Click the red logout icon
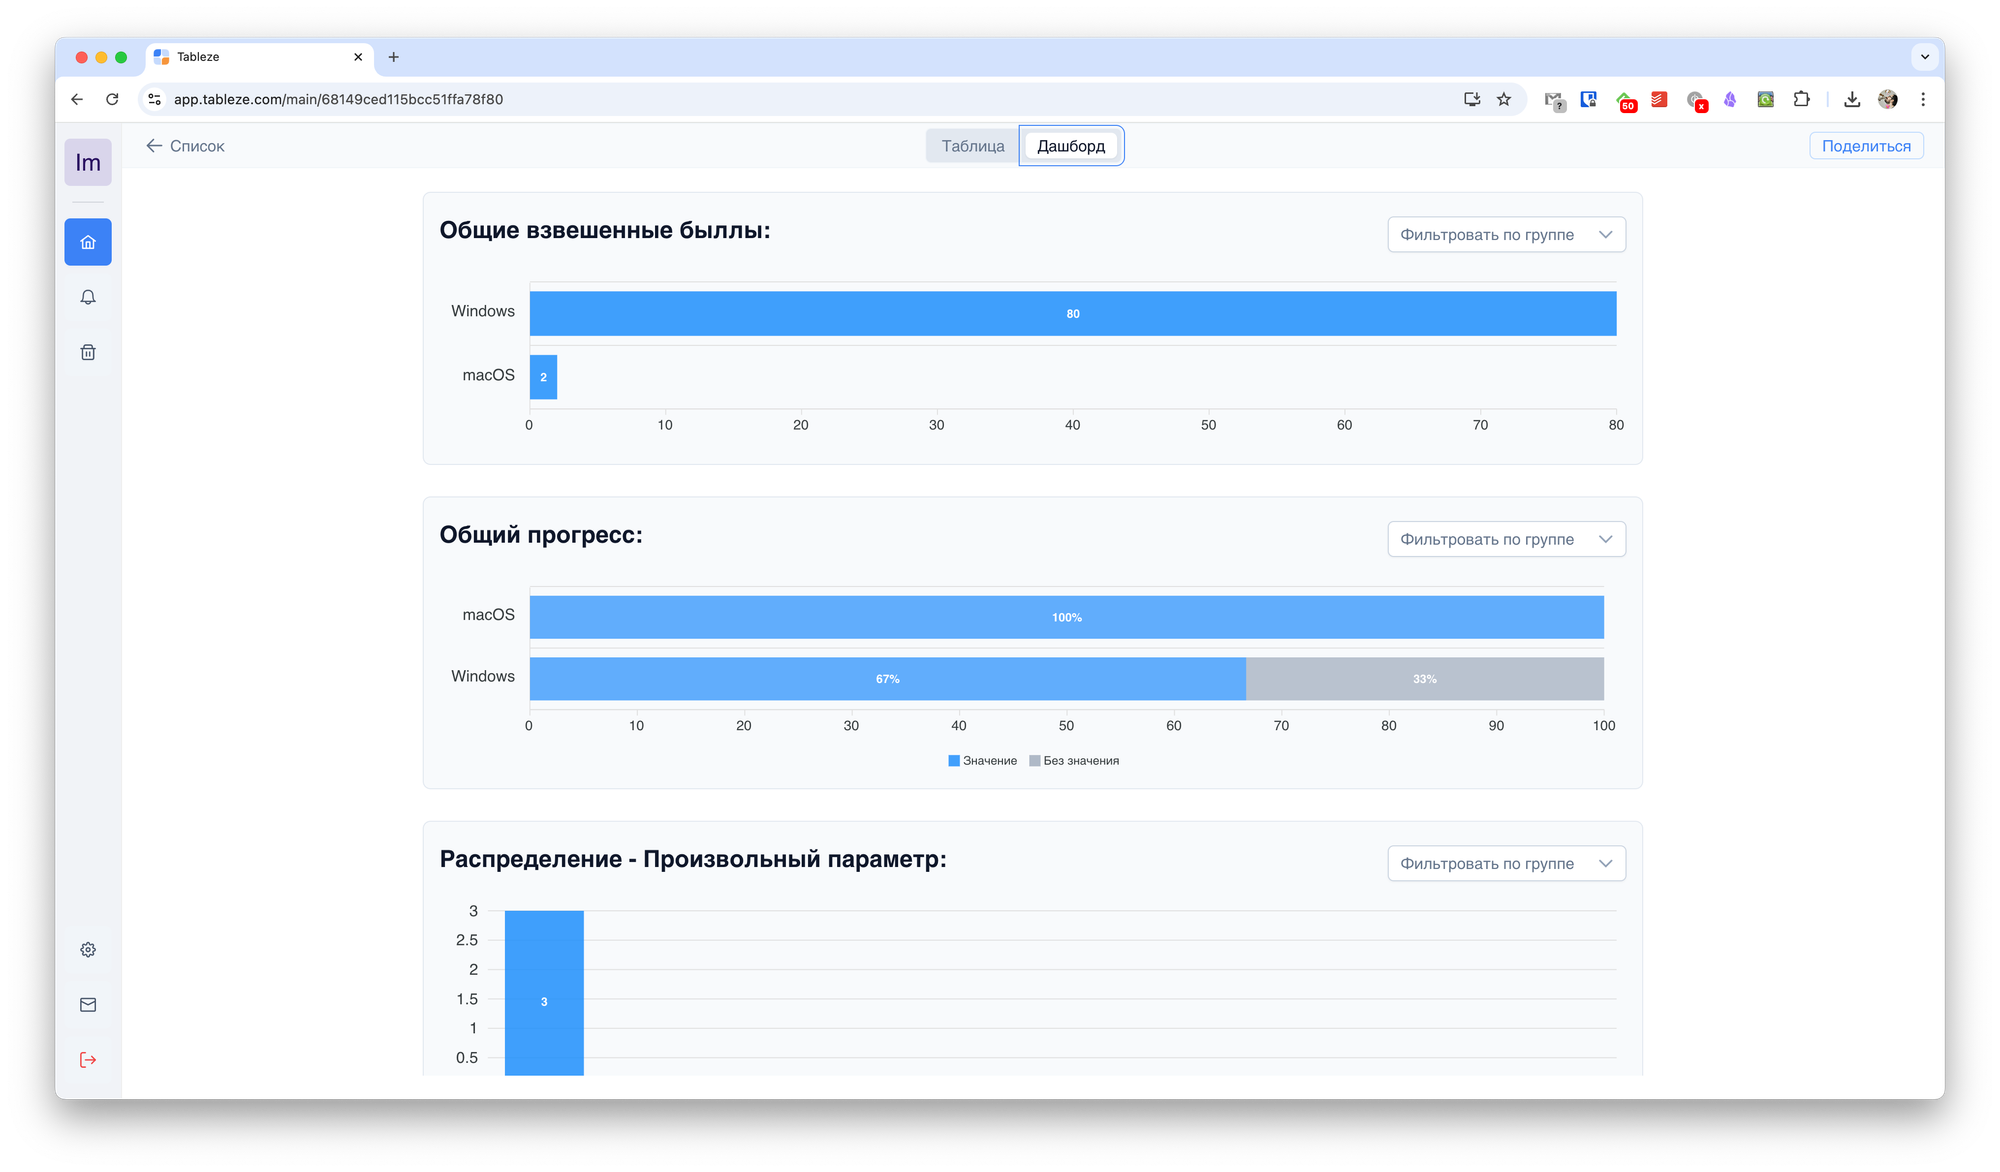Screen dimensions: 2000x1172 click(88, 1060)
